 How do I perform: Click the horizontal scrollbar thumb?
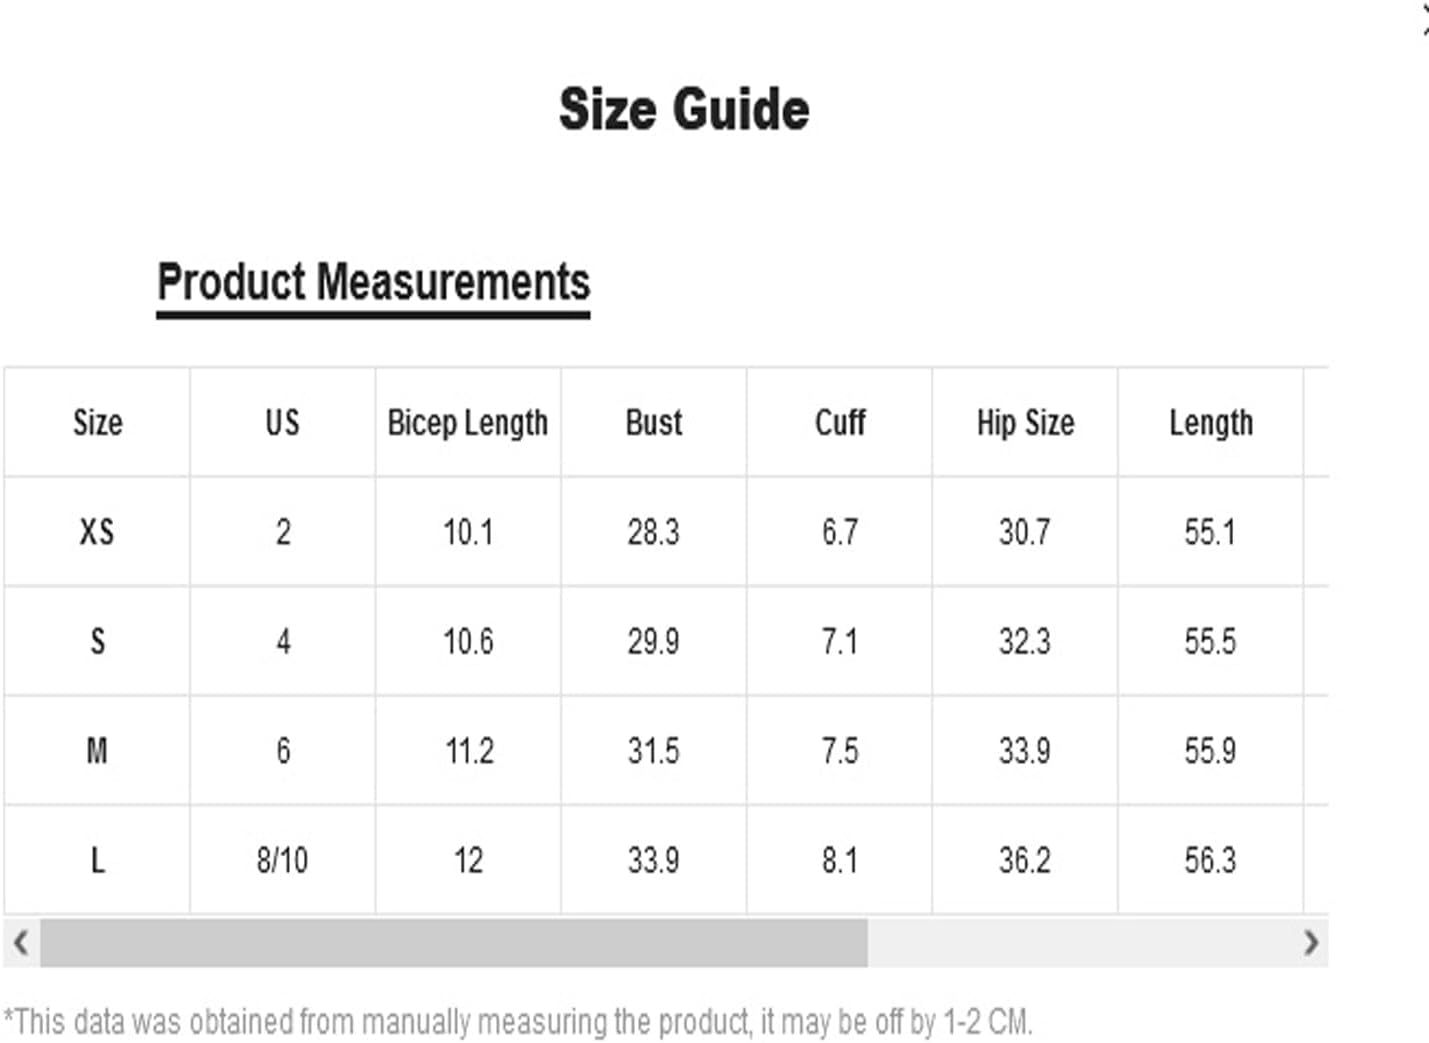454,942
